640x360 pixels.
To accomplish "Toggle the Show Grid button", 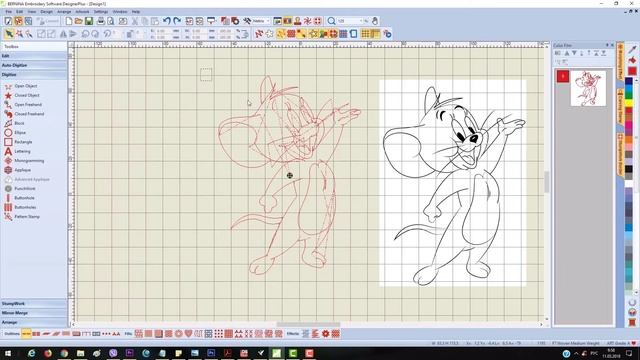I will coord(365,34).
